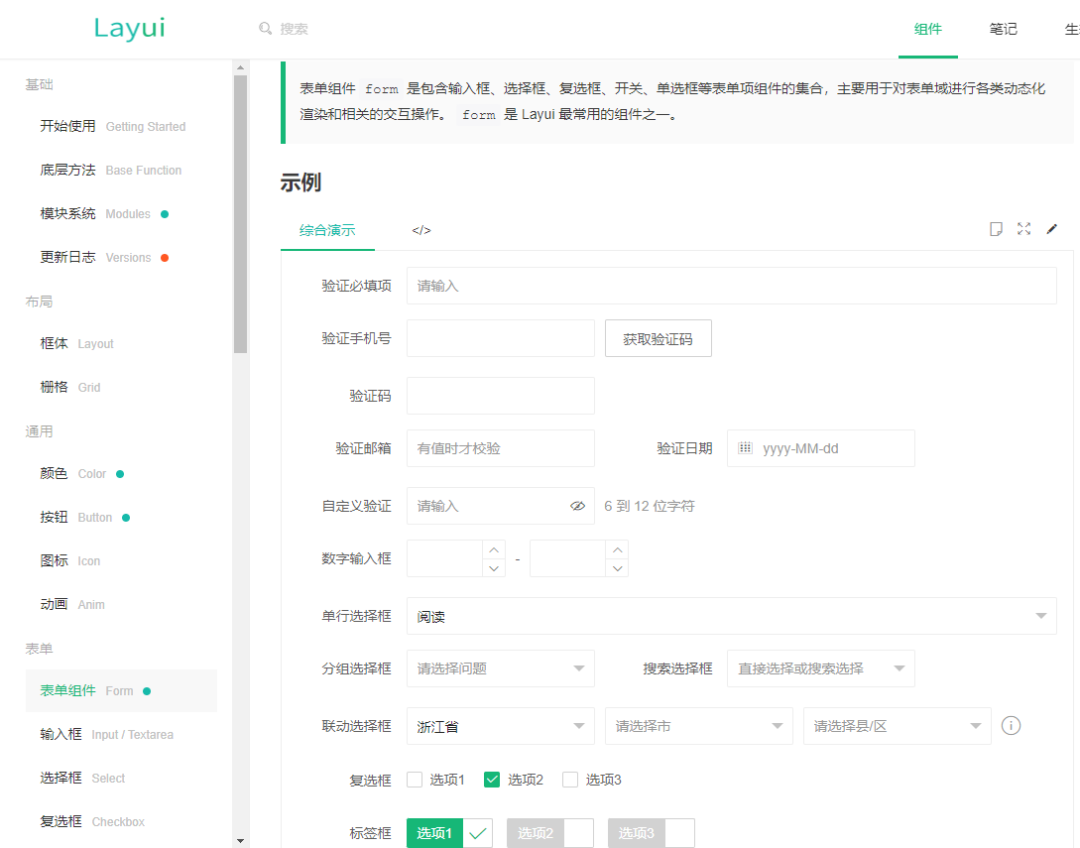The width and height of the screenshot is (1080, 848).
Task: Open the 单行选择框 dropdown showing 阅读
Action: 731,616
